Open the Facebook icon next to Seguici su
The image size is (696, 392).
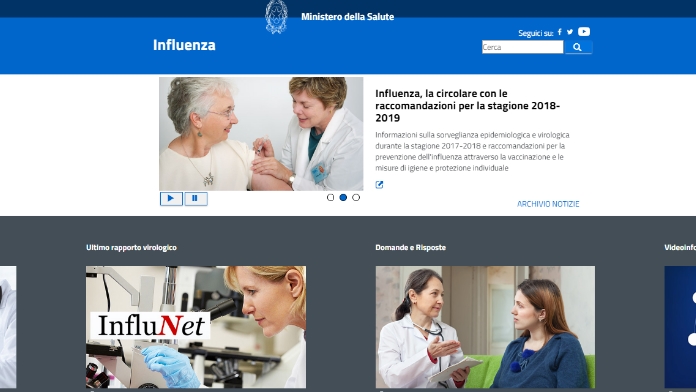click(559, 32)
